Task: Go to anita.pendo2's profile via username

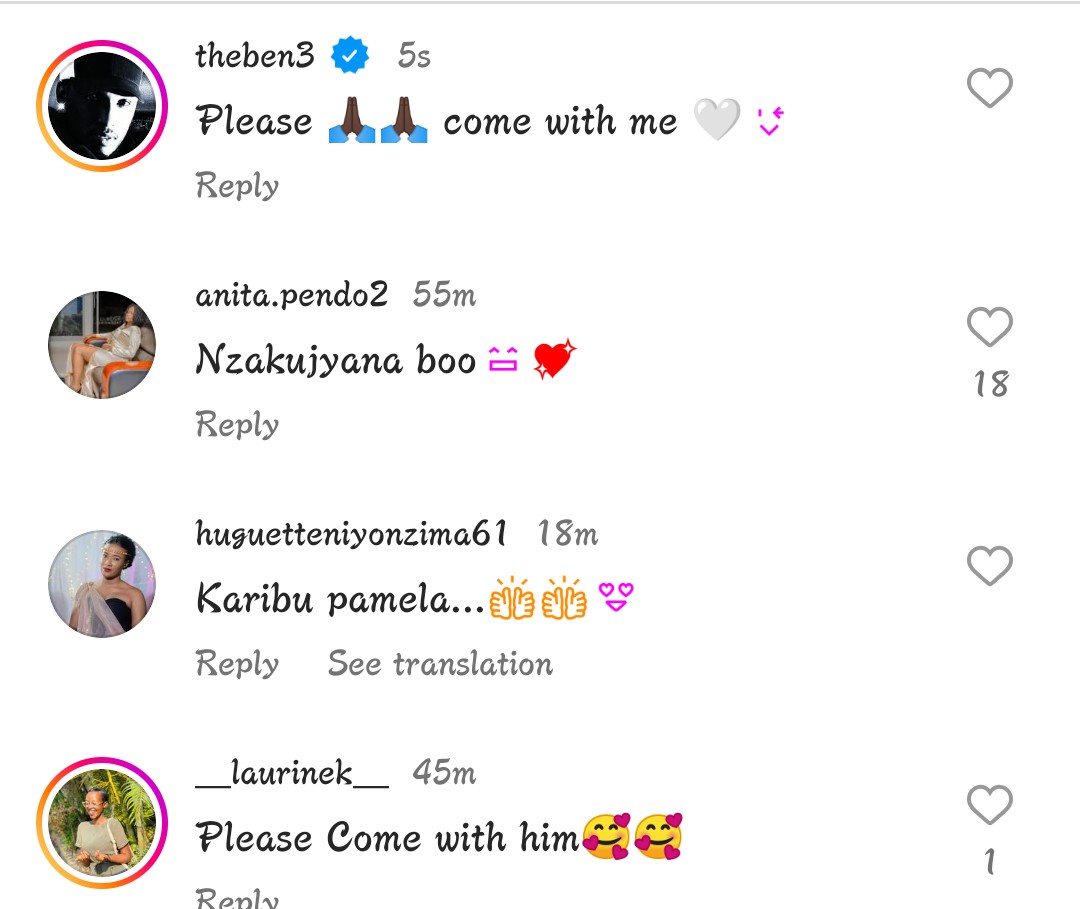Action: pyautogui.click(x=291, y=295)
